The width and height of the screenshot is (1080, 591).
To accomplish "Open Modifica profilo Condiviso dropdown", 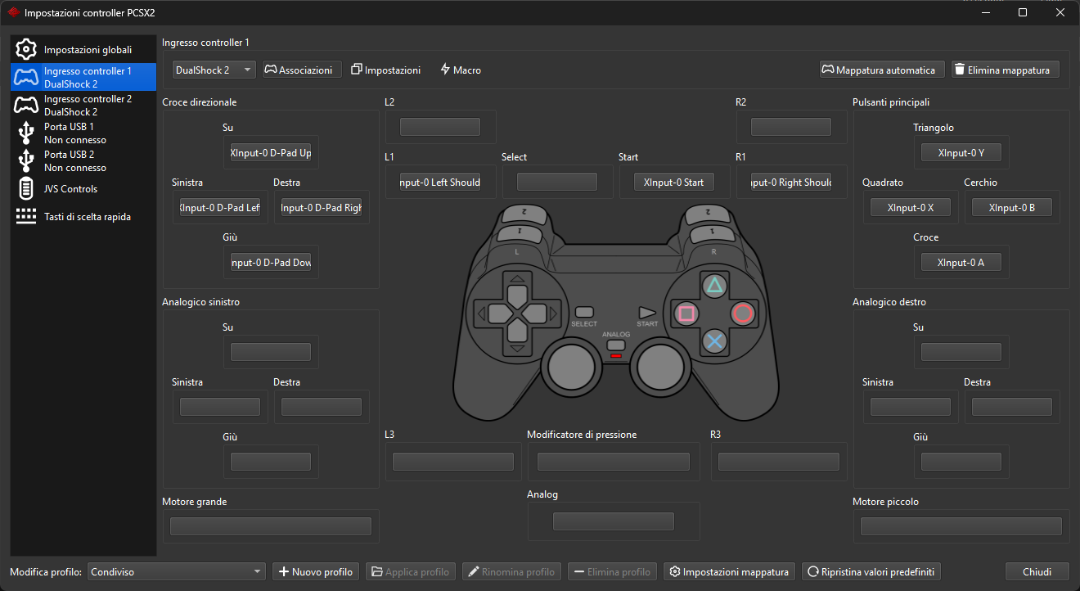I will (176, 572).
